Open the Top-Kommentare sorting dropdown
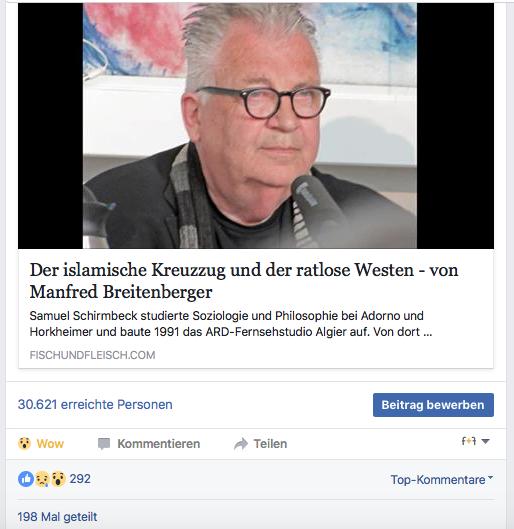The image size is (514, 529). point(441,479)
